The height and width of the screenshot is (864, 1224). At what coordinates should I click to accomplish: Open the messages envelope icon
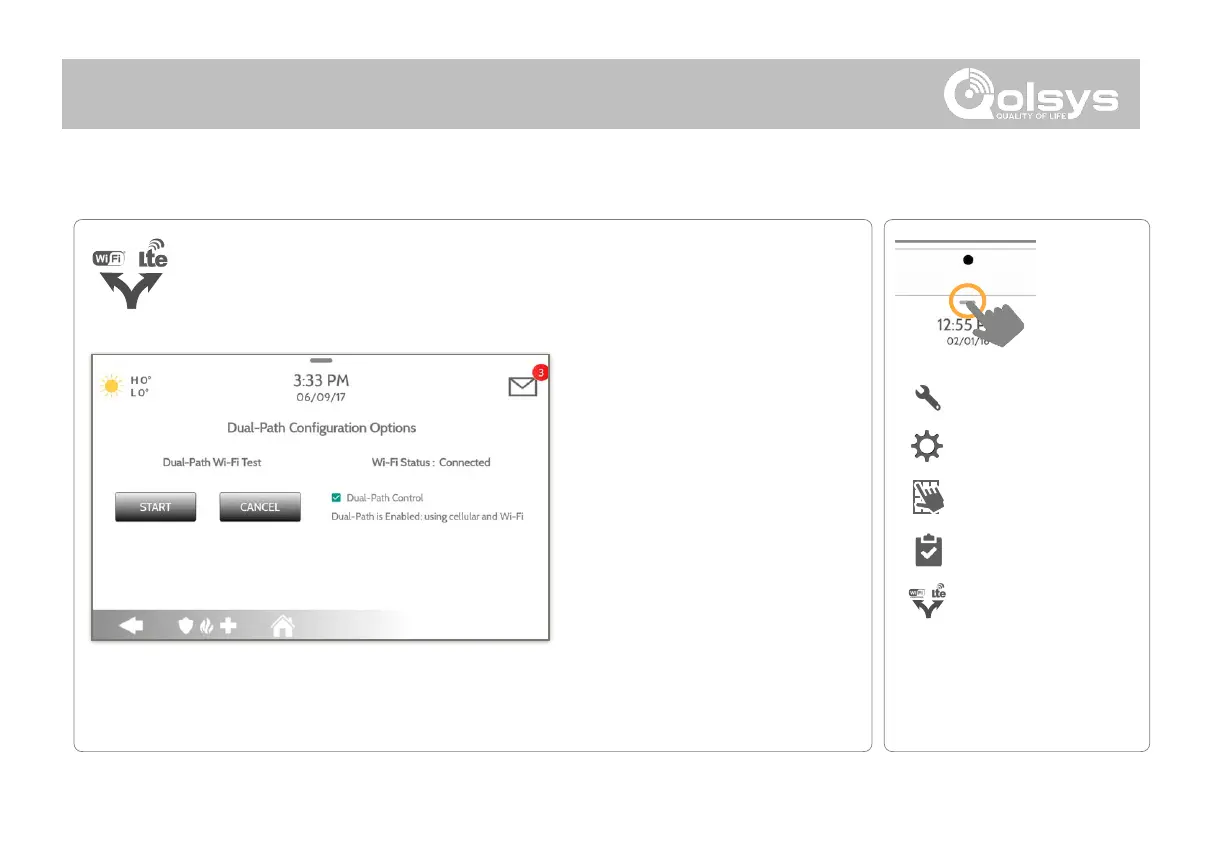523,386
